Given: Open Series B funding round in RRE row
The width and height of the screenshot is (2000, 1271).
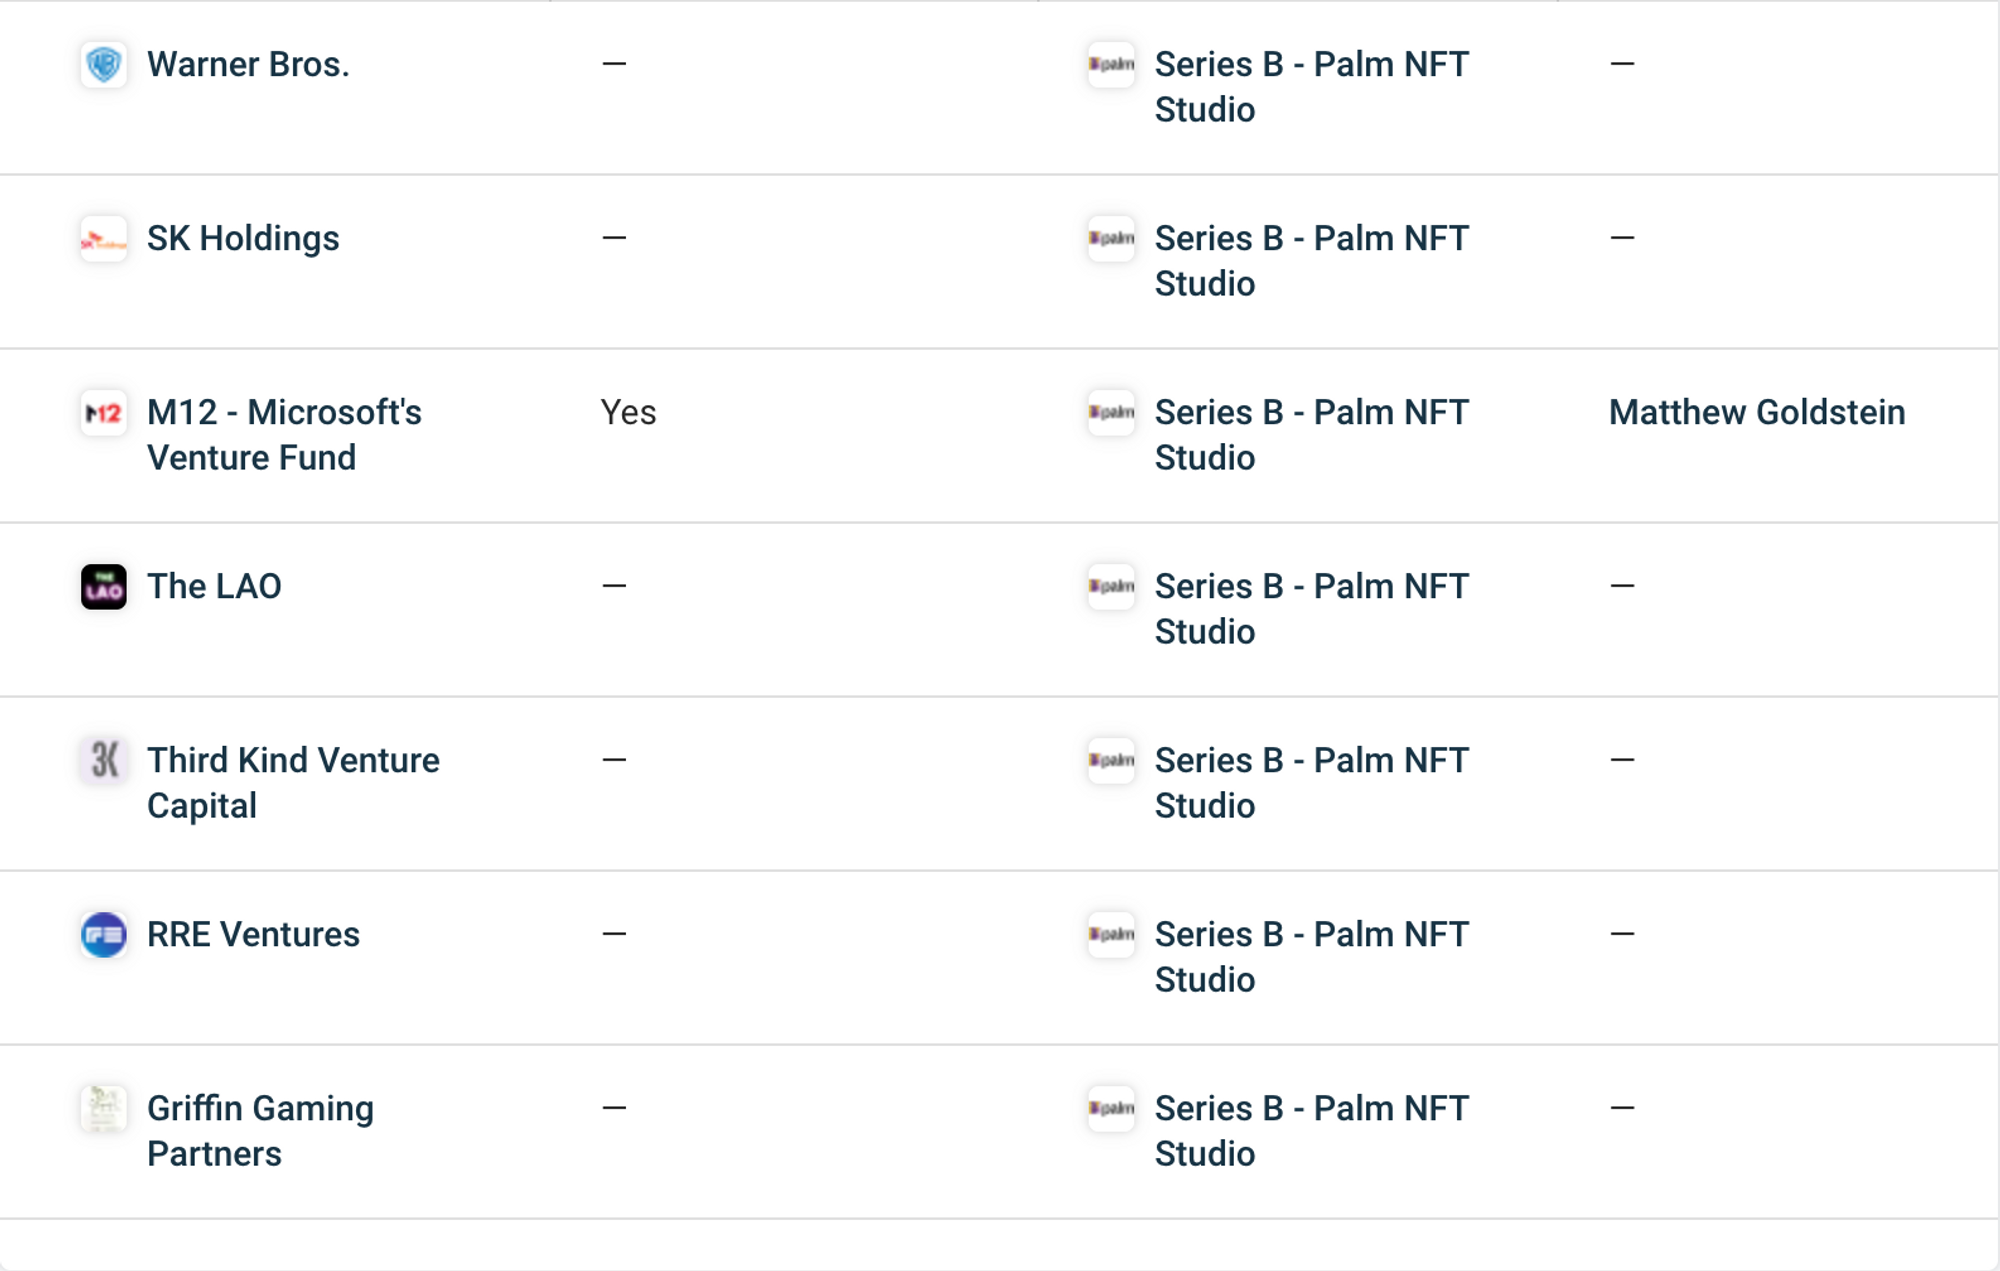Looking at the screenshot, I should coord(1311,957).
